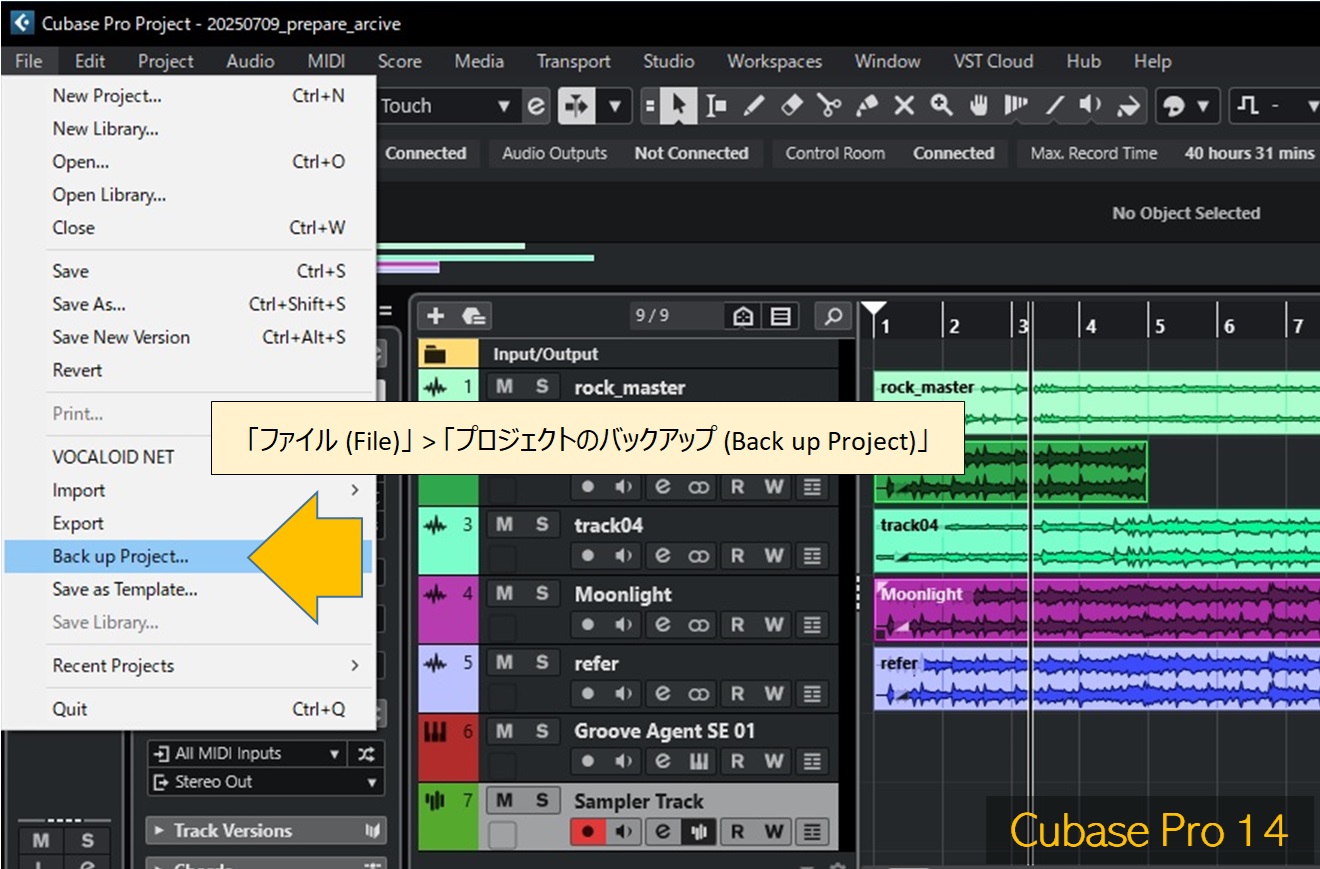Click the Add Track plus icon
1320x869 pixels.
pyautogui.click(x=436, y=317)
